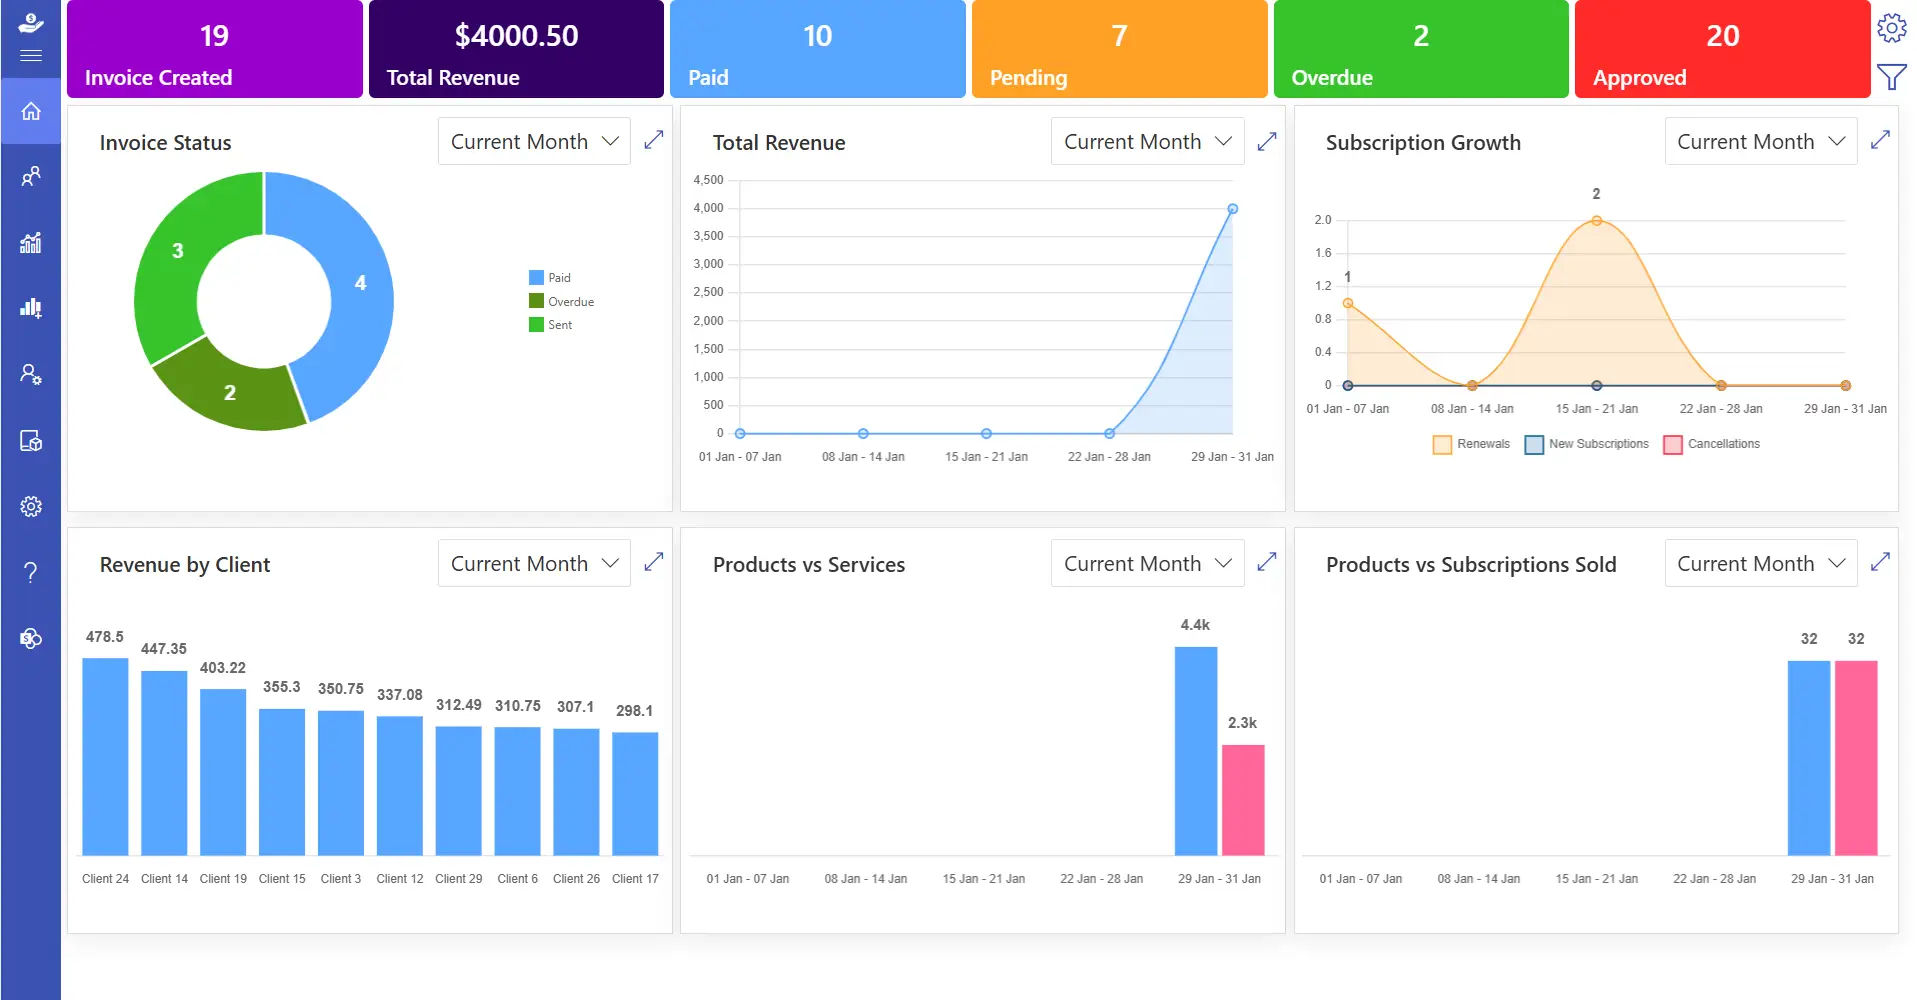Expand the Products vs Services chart
Screen dimensions: 1917x1000
pyautogui.click(x=1266, y=562)
